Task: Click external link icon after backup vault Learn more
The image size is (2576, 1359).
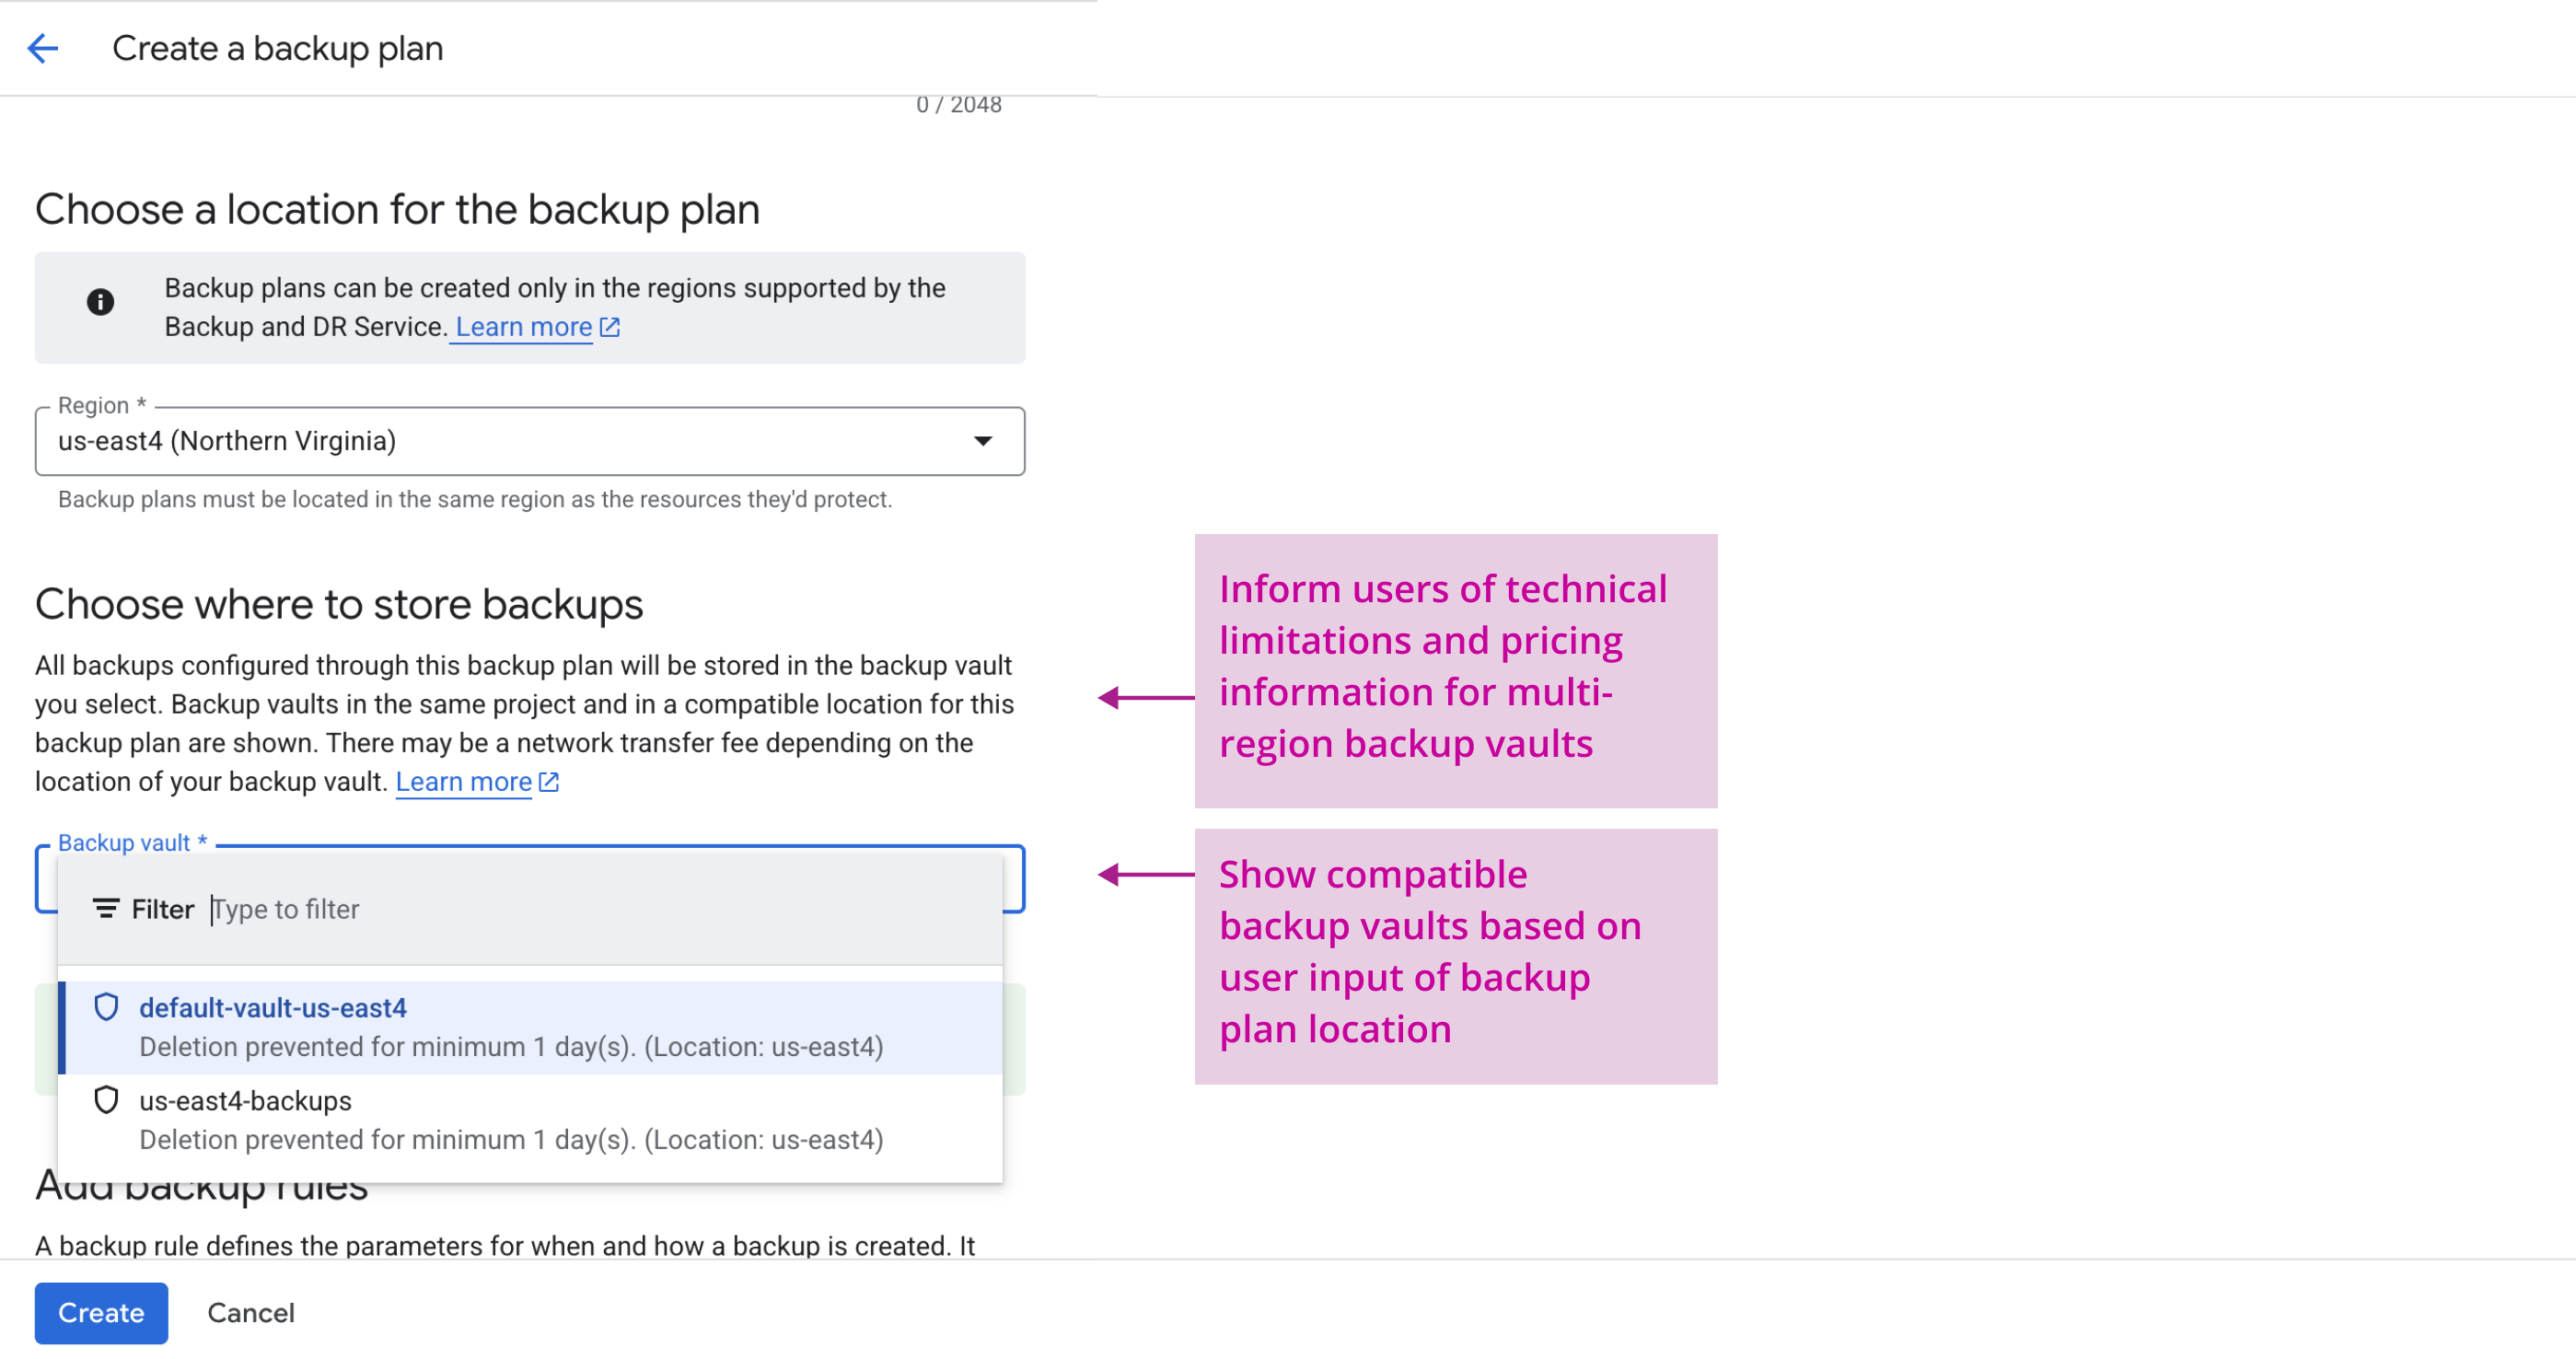Action: [548, 782]
